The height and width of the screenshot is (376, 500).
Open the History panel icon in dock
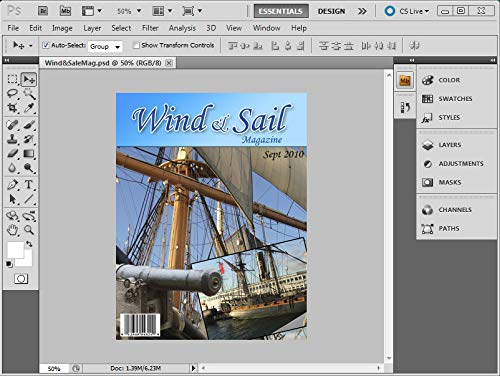(x=405, y=108)
